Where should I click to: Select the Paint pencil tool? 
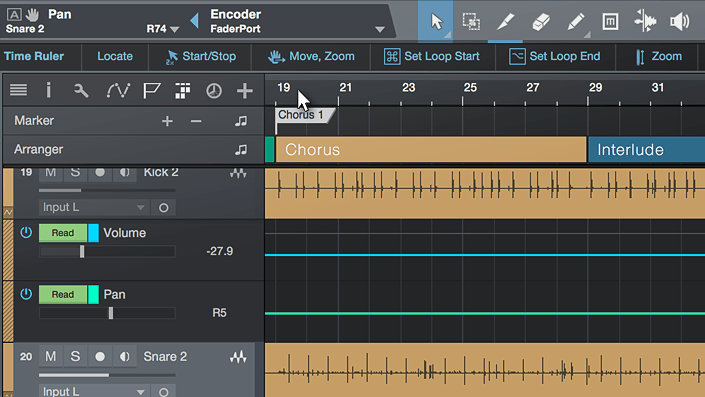[x=576, y=22]
